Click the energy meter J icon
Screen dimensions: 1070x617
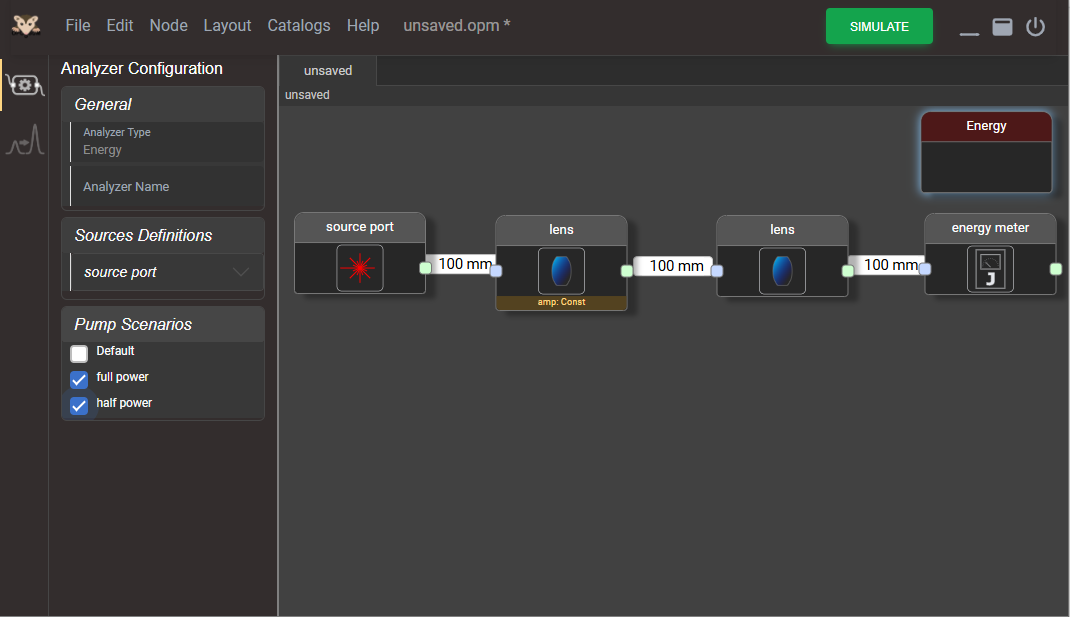point(990,270)
